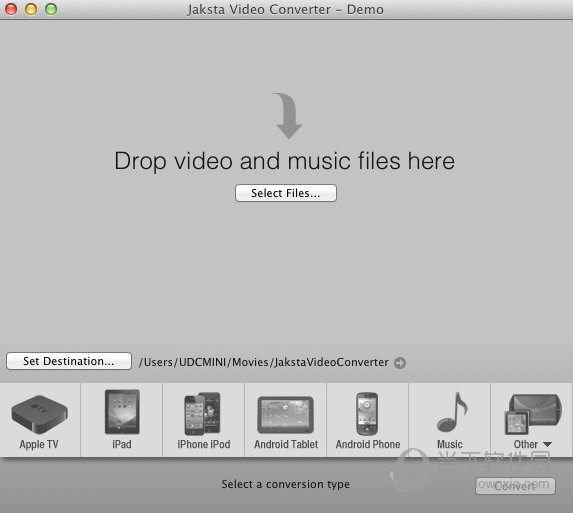Viewport: 573px width, 513px height.
Task: Reveal destination folder via arrow icon
Action: click(x=400, y=363)
